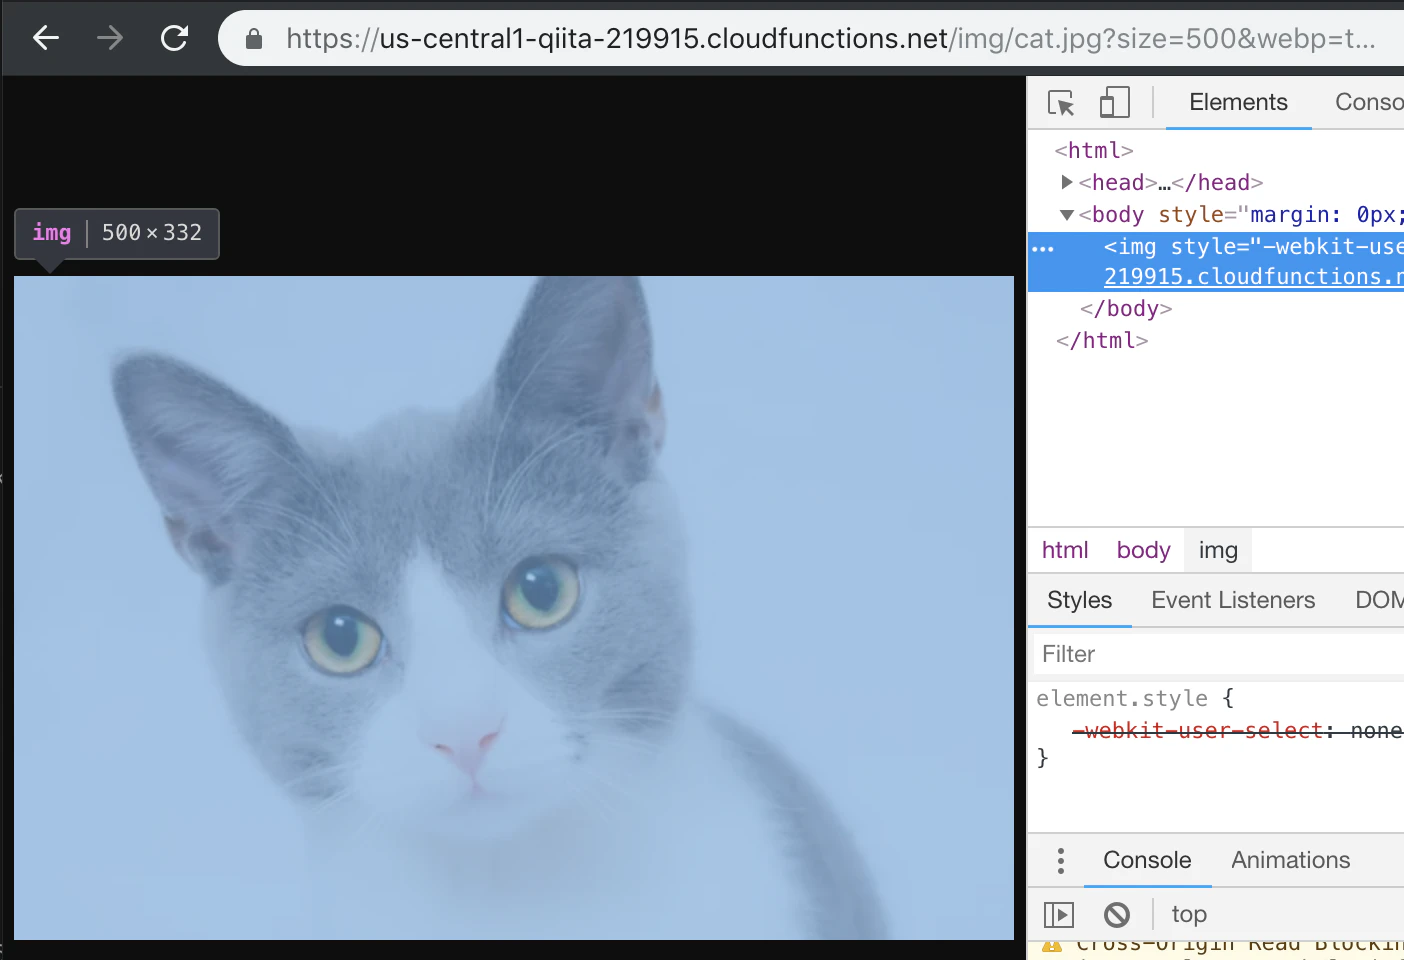Select the Styles tab
The height and width of the screenshot is (960, 1404).
point(1079,600)
